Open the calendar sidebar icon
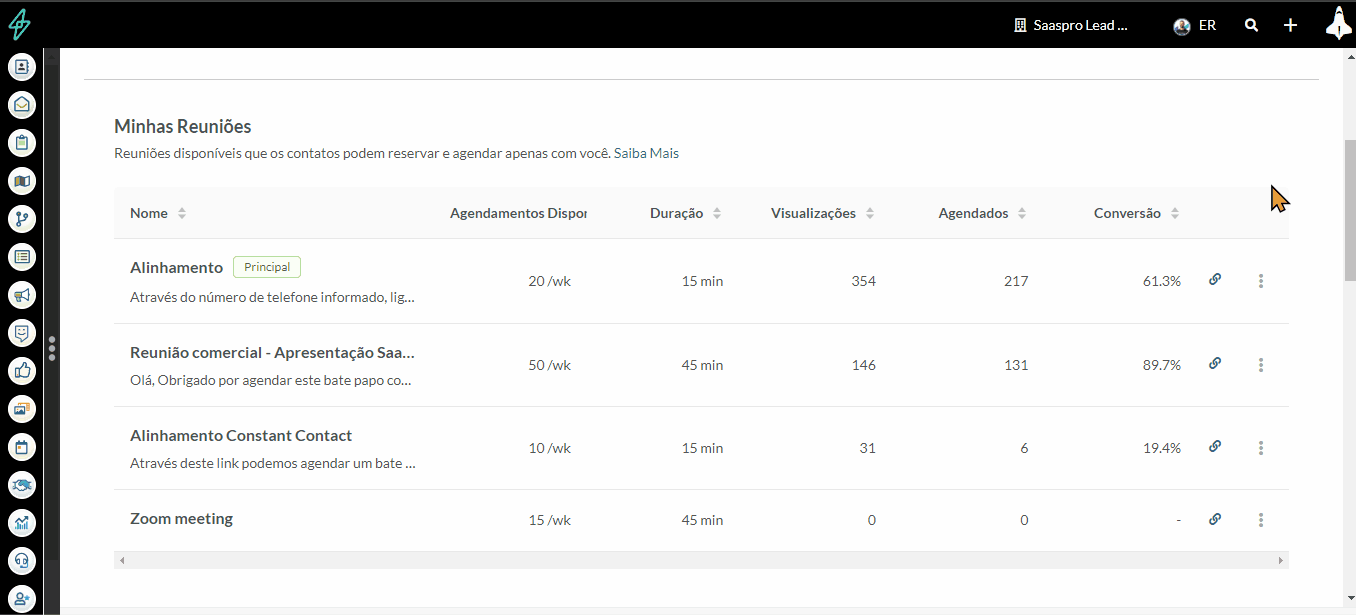The height and width of the screenshot is (615, 1356). click(x=22, y=446)
